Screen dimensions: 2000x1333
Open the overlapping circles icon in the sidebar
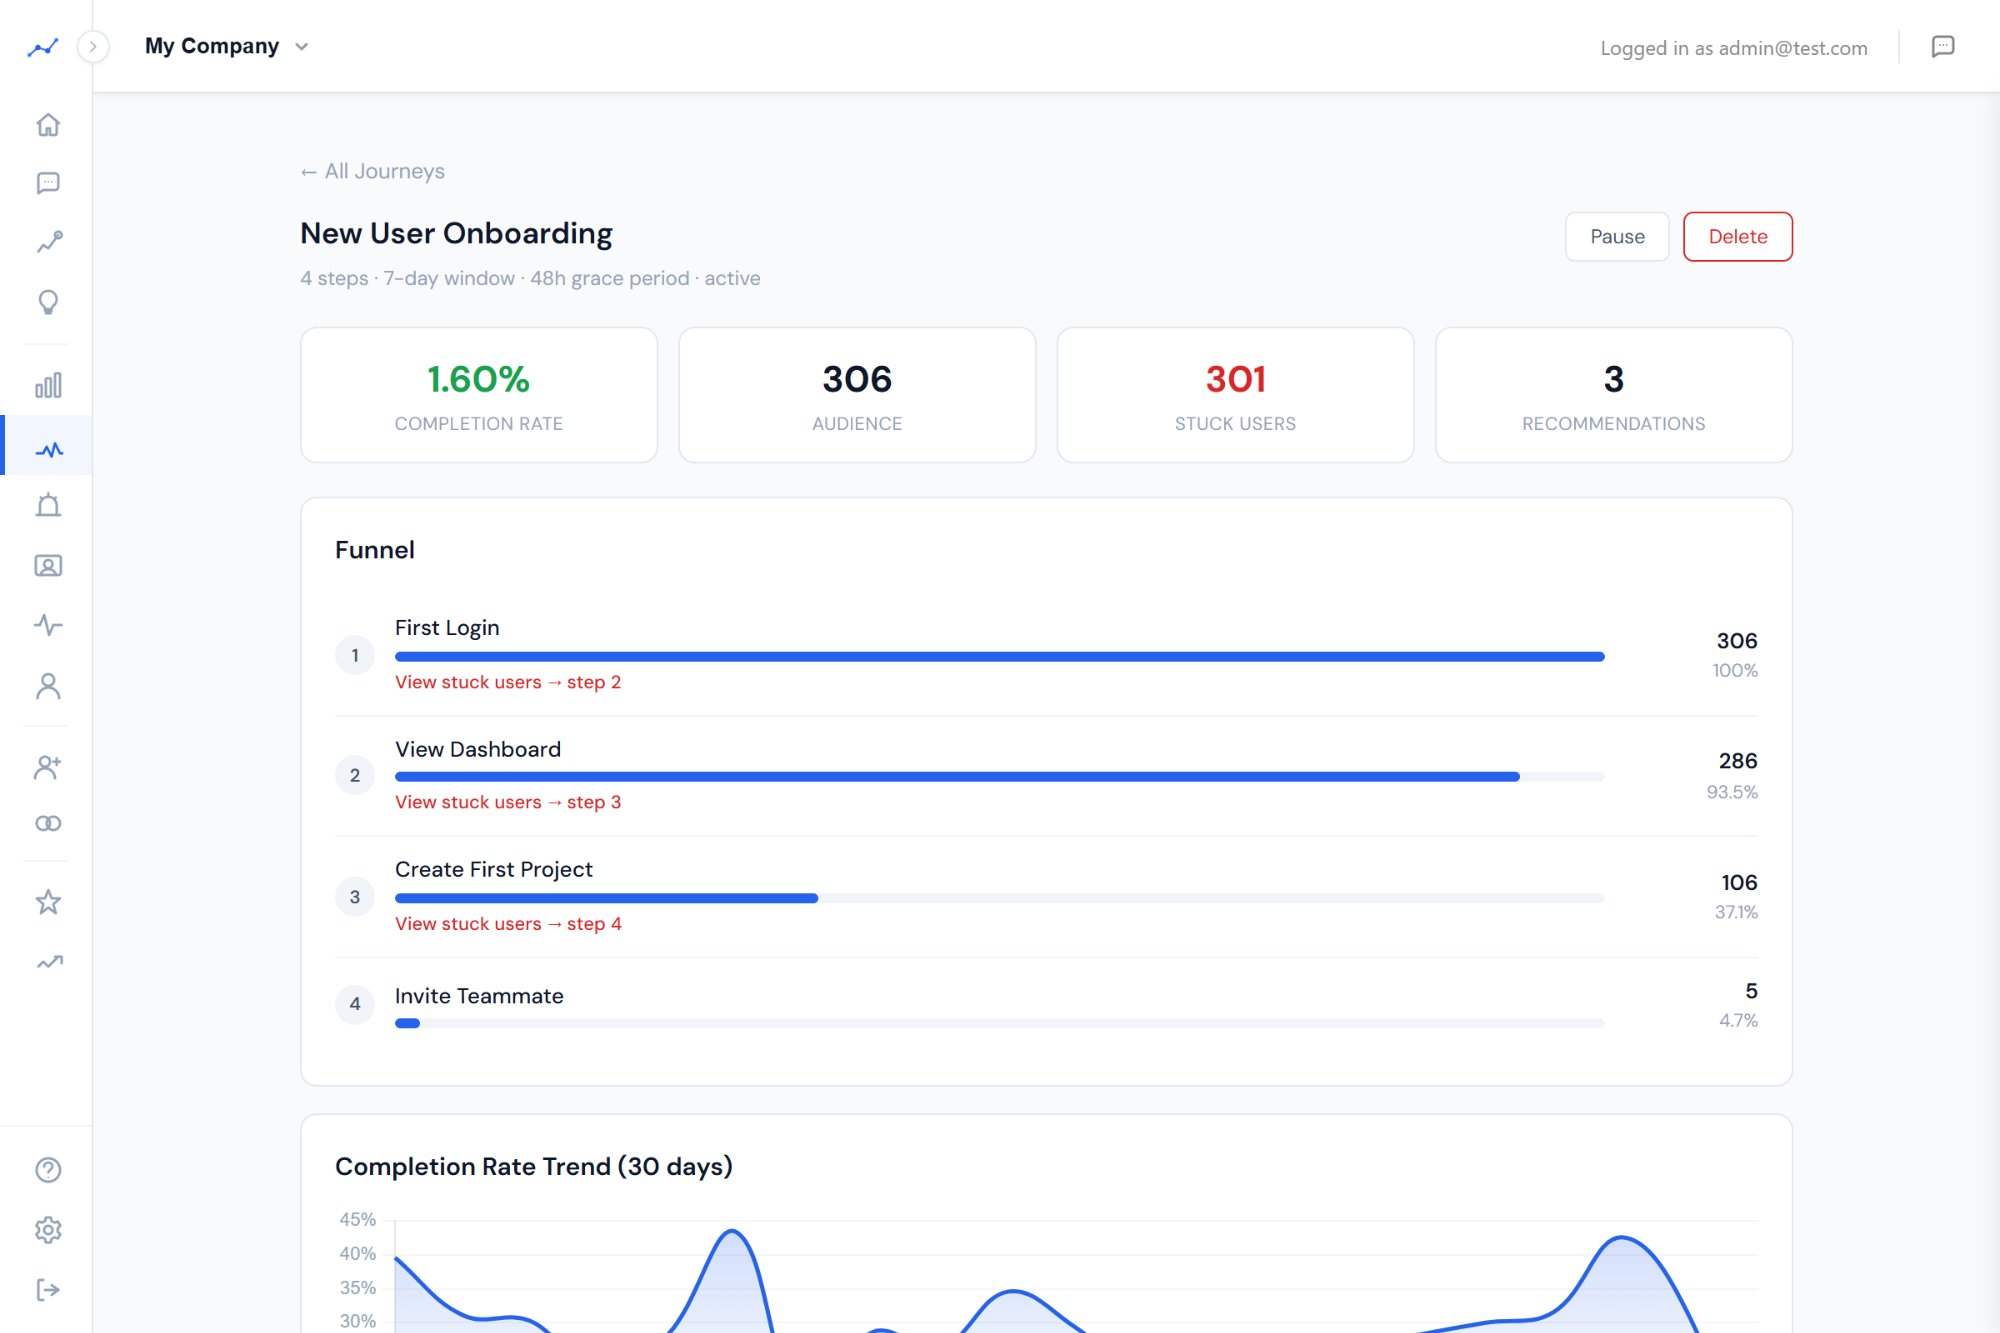pos(48,823)
